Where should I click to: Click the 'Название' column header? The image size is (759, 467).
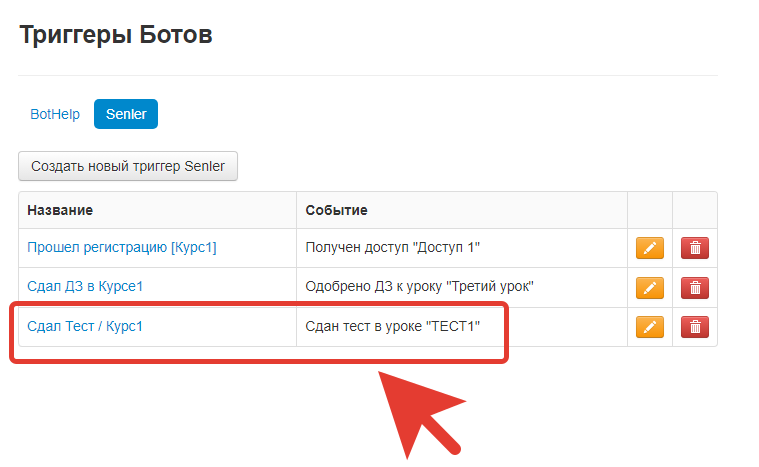tap(60, 210)
